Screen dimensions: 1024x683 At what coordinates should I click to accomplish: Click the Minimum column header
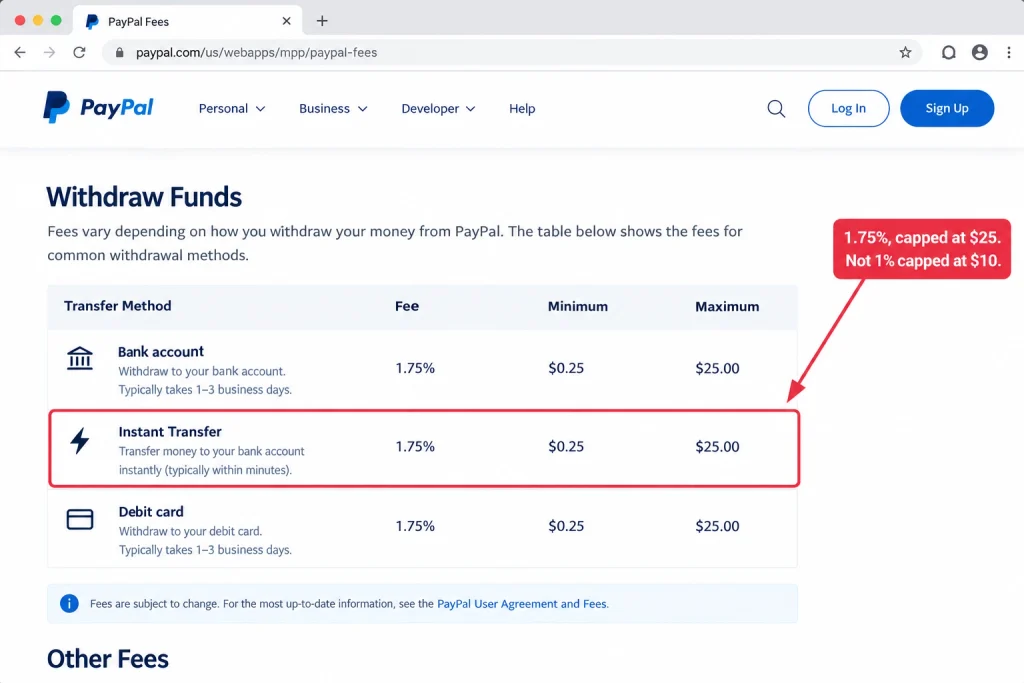tap(577, 306)
